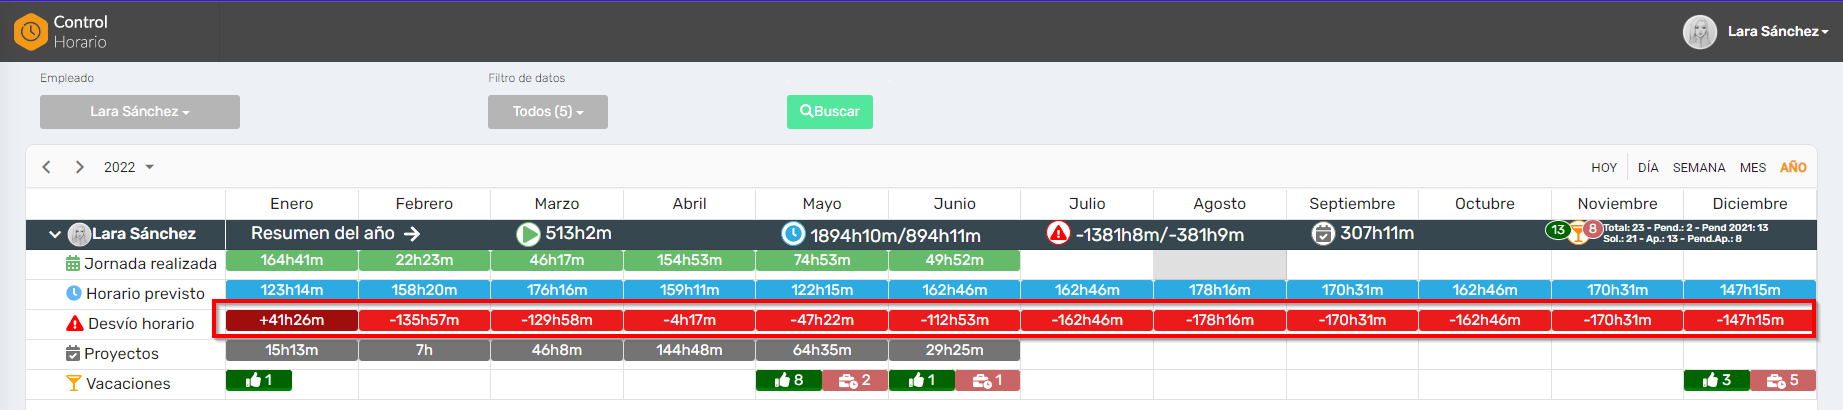Switch to the MES view

pyautogui.click(x=1753, y=168)
